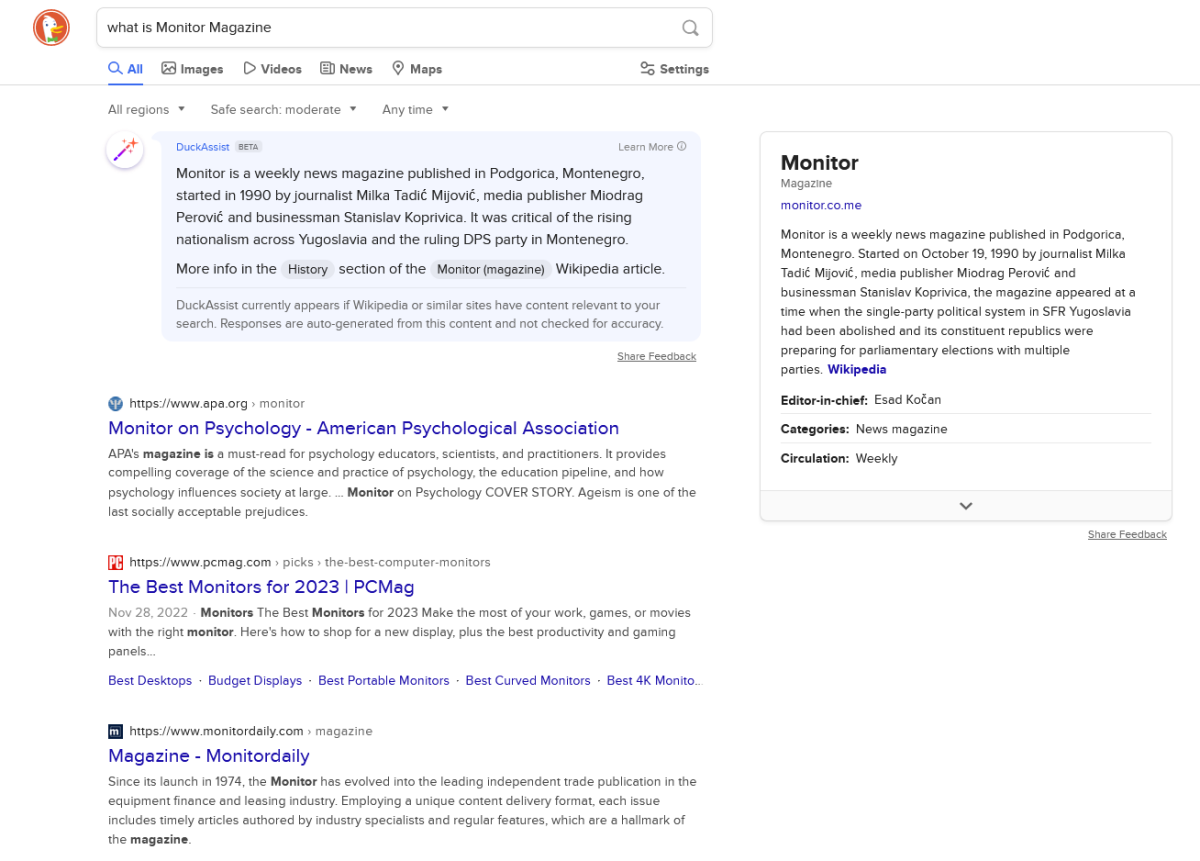Screen dimensions: 1200x861
Task: Open Monitor on Psychology result title
Action: point(363,428)
